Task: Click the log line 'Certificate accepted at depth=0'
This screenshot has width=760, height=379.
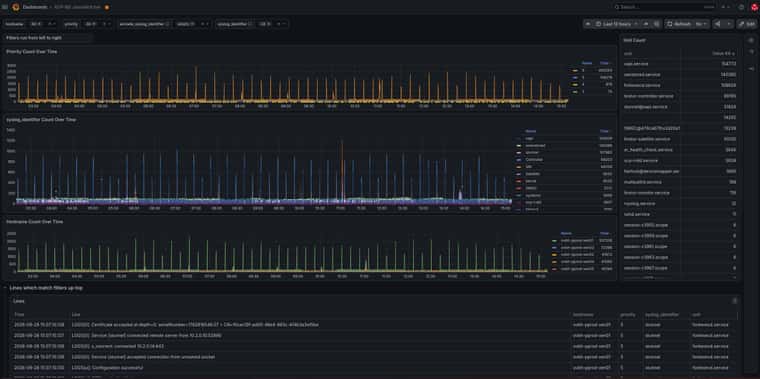Action: coord(195,325)
